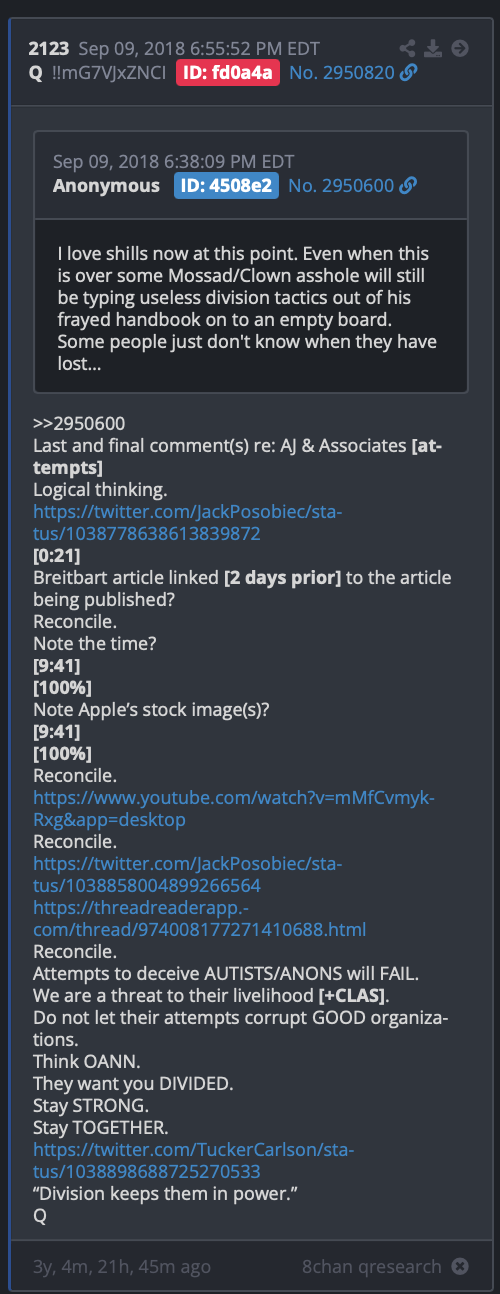The width and height of the screenshot is (500, 1294).
Task: Open the YouTube watch link
Action: (x=234, y=809)
